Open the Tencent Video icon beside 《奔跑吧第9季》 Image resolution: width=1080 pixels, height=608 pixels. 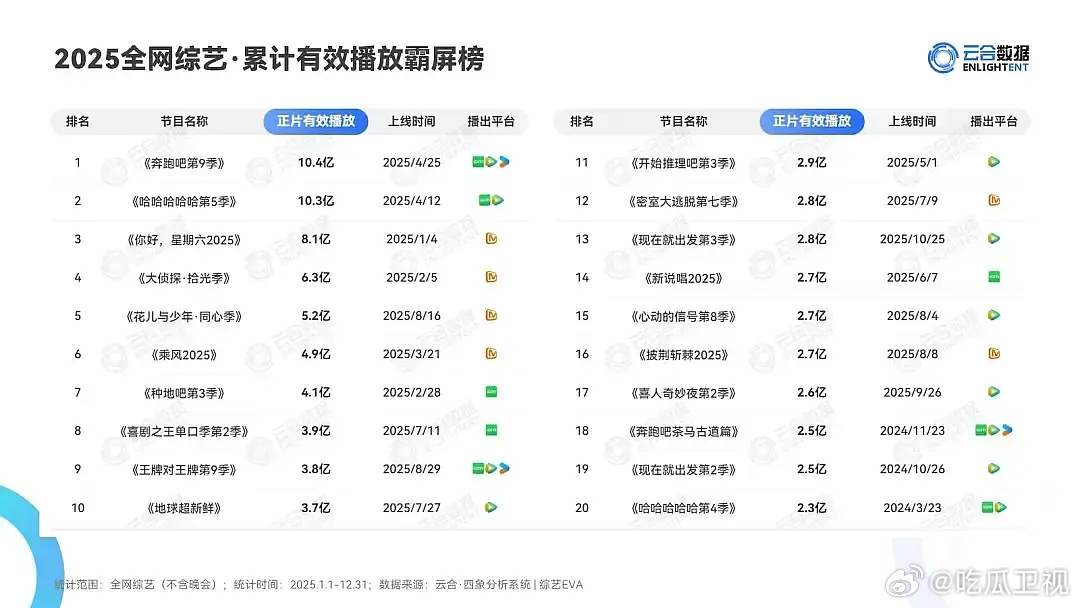[493, 162]
